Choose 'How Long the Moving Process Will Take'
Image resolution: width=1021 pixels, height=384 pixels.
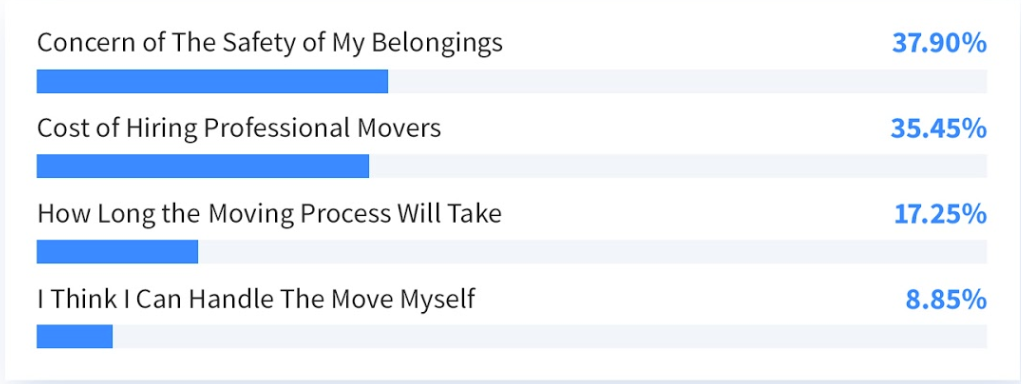coord(270,213)
